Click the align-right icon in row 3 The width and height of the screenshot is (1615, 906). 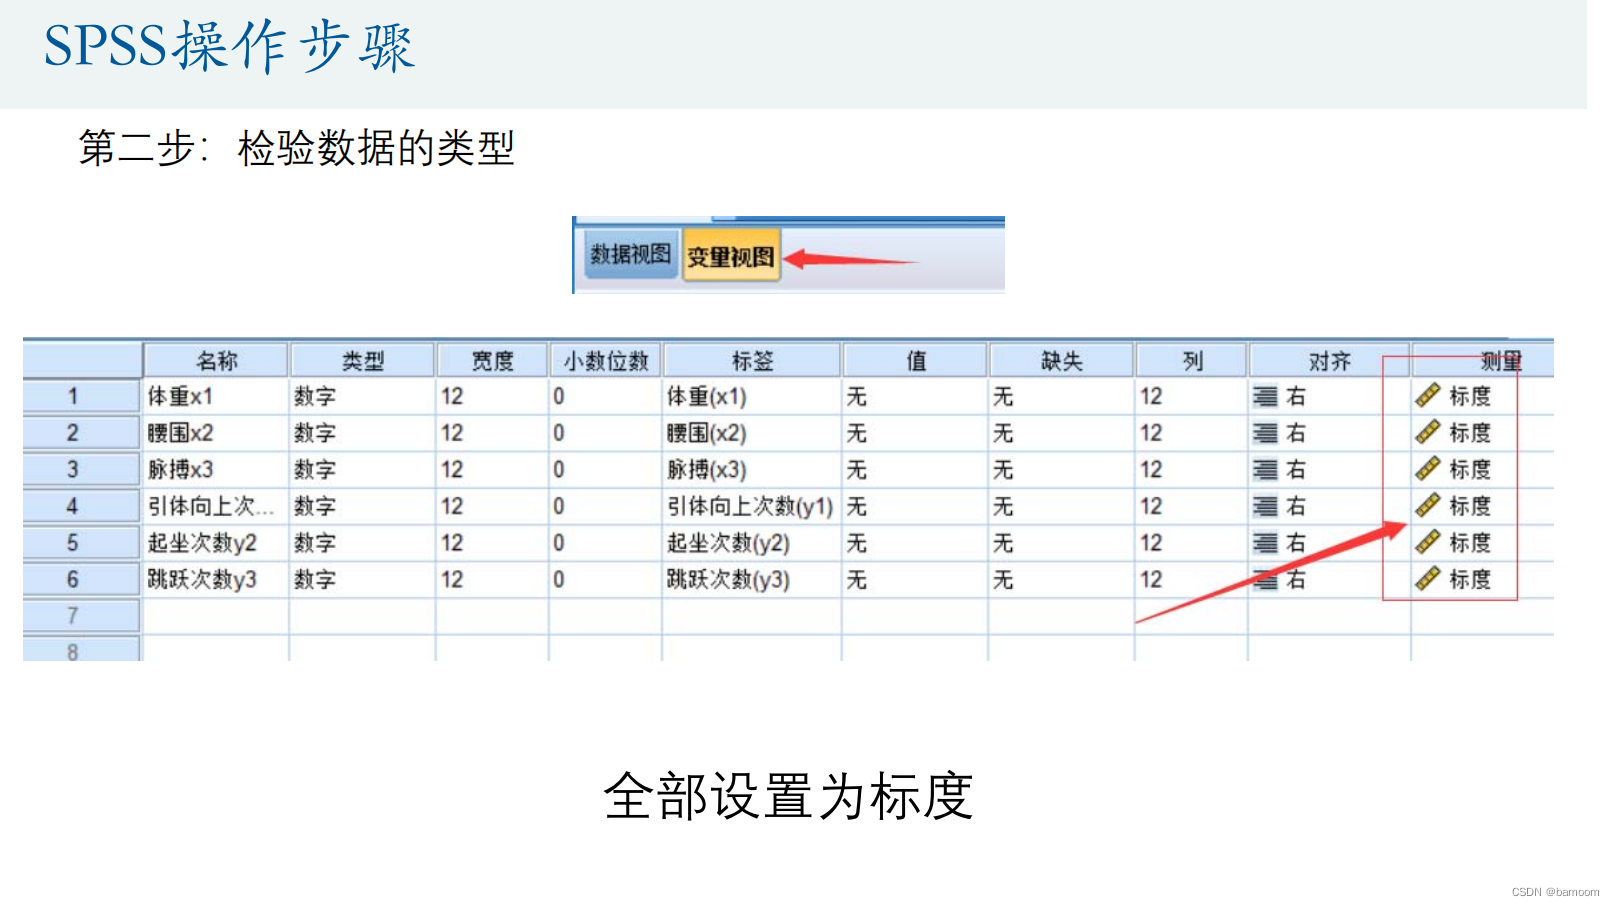tap(1265, 470)
